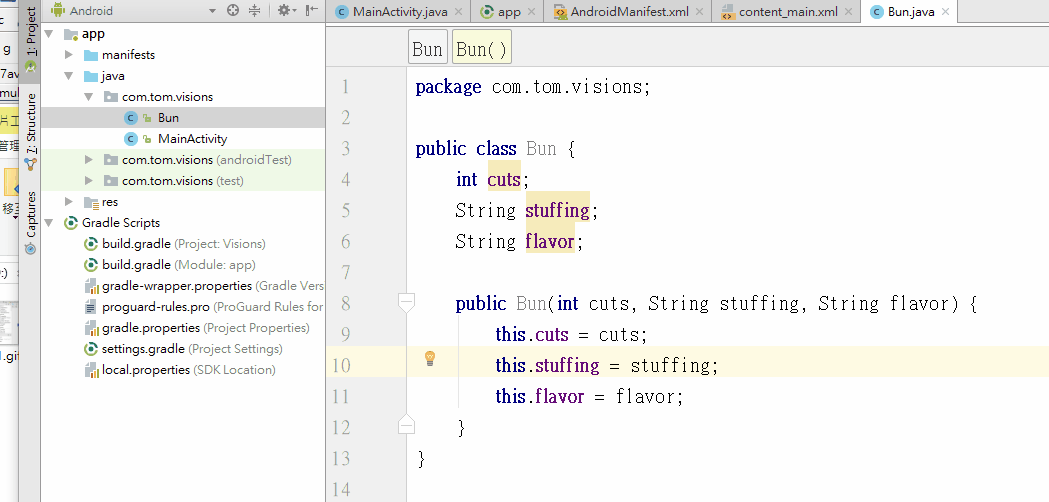
Task: Expand the res folder
Action: (x=68, y=202)
